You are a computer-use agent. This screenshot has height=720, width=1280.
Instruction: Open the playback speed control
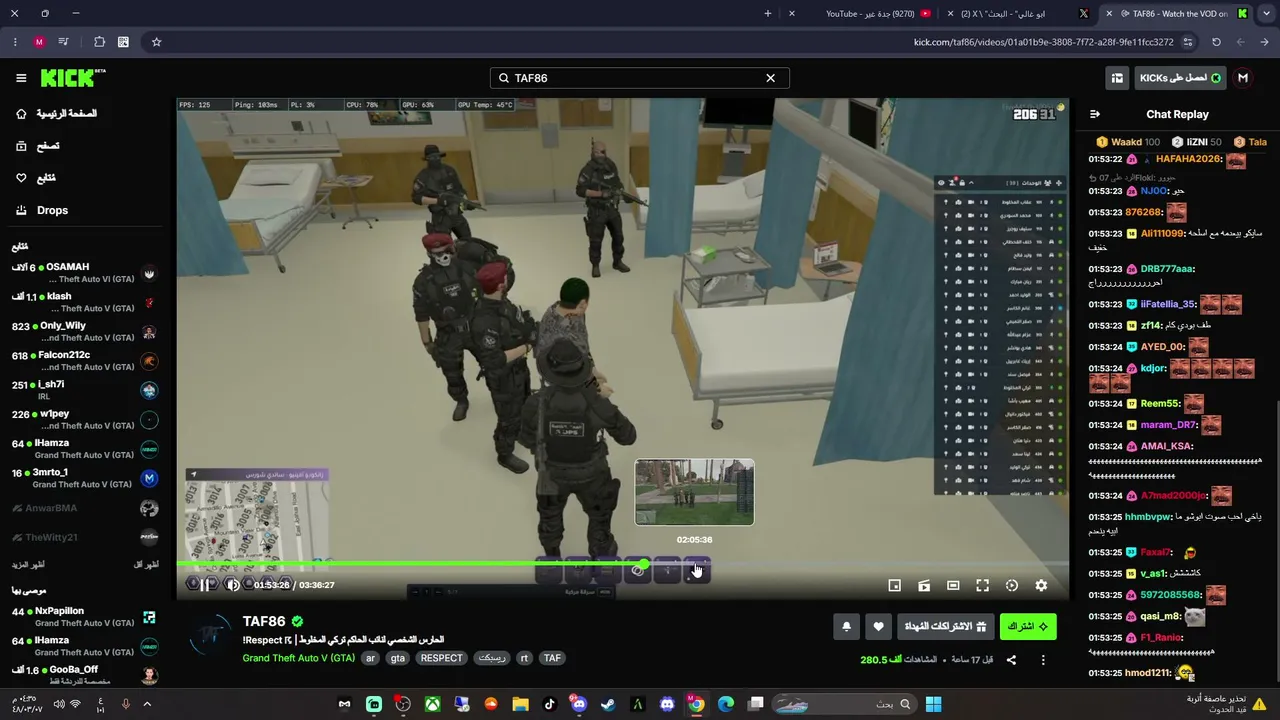1011,585
